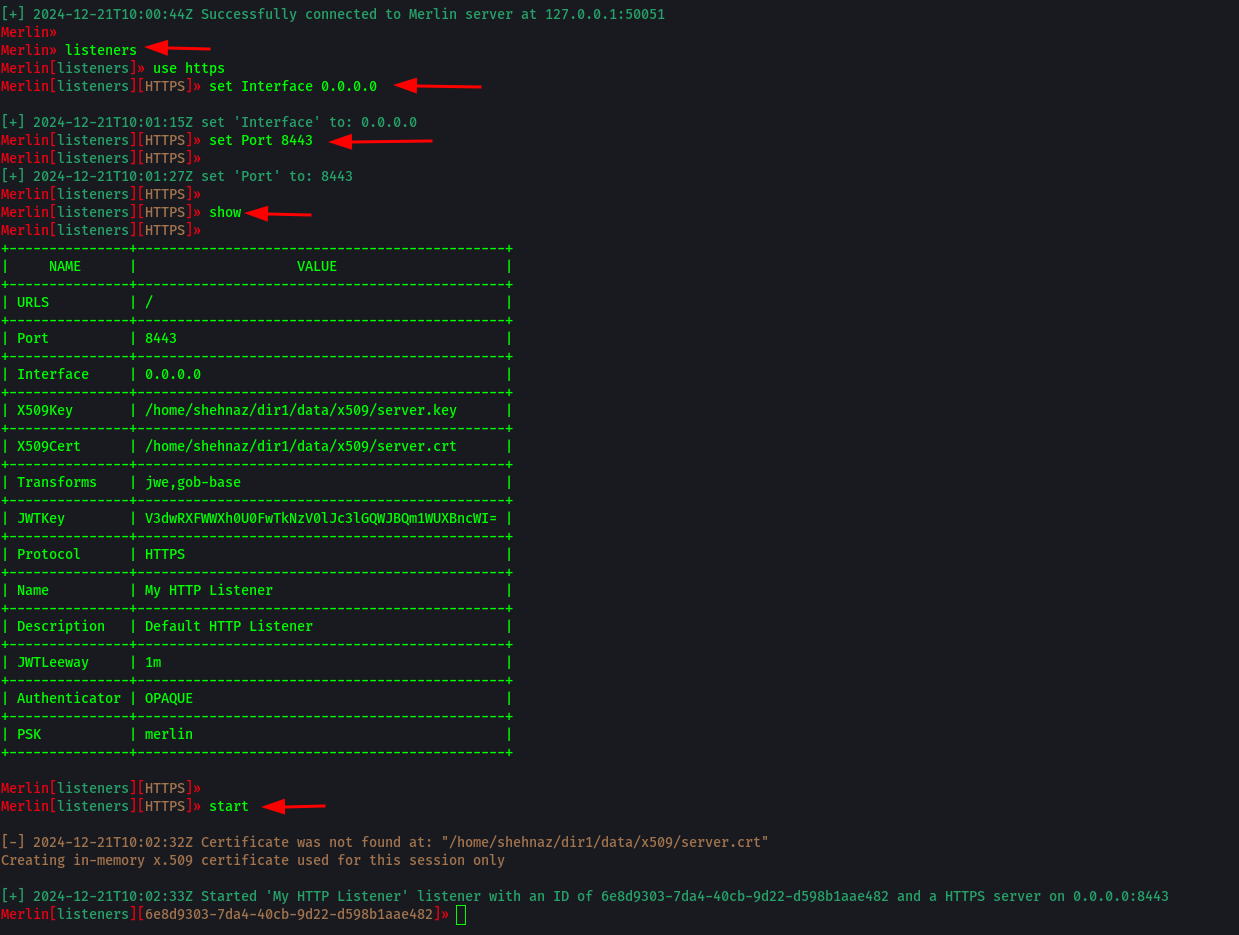Click the Authenticator name cell
The height and width of the screenshot is (935, 1239).
click(x=69, y=698)
